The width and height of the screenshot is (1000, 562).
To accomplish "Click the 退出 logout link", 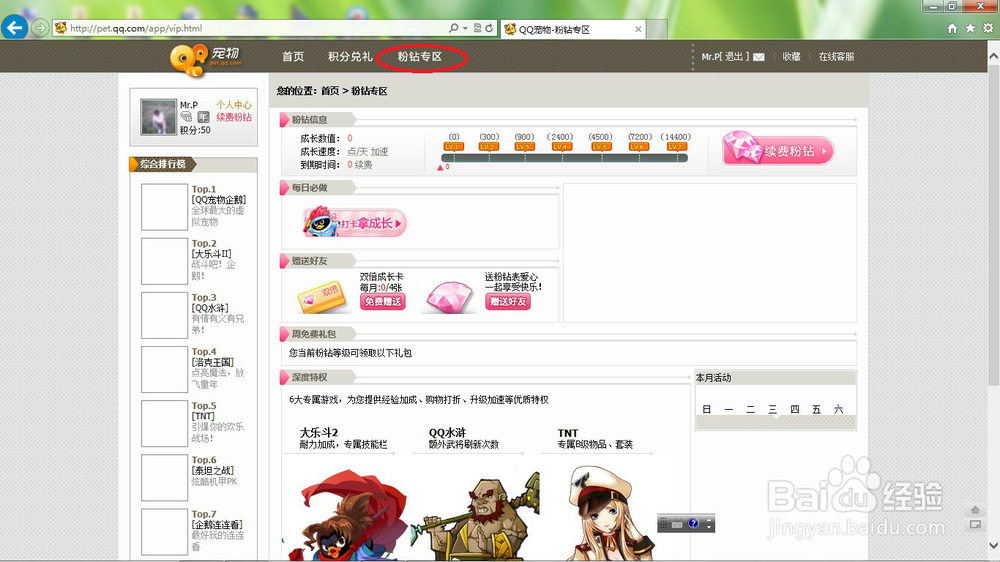I will [734, 57].
